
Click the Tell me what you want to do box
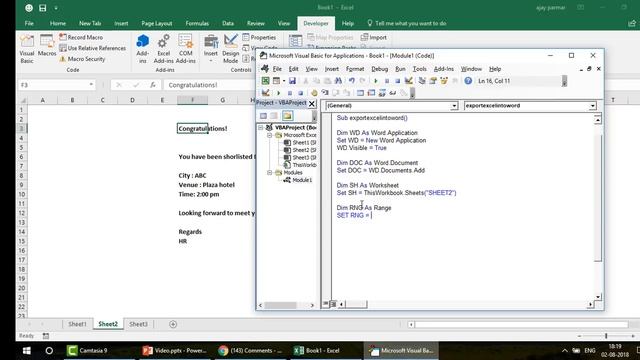pos(407,23)
